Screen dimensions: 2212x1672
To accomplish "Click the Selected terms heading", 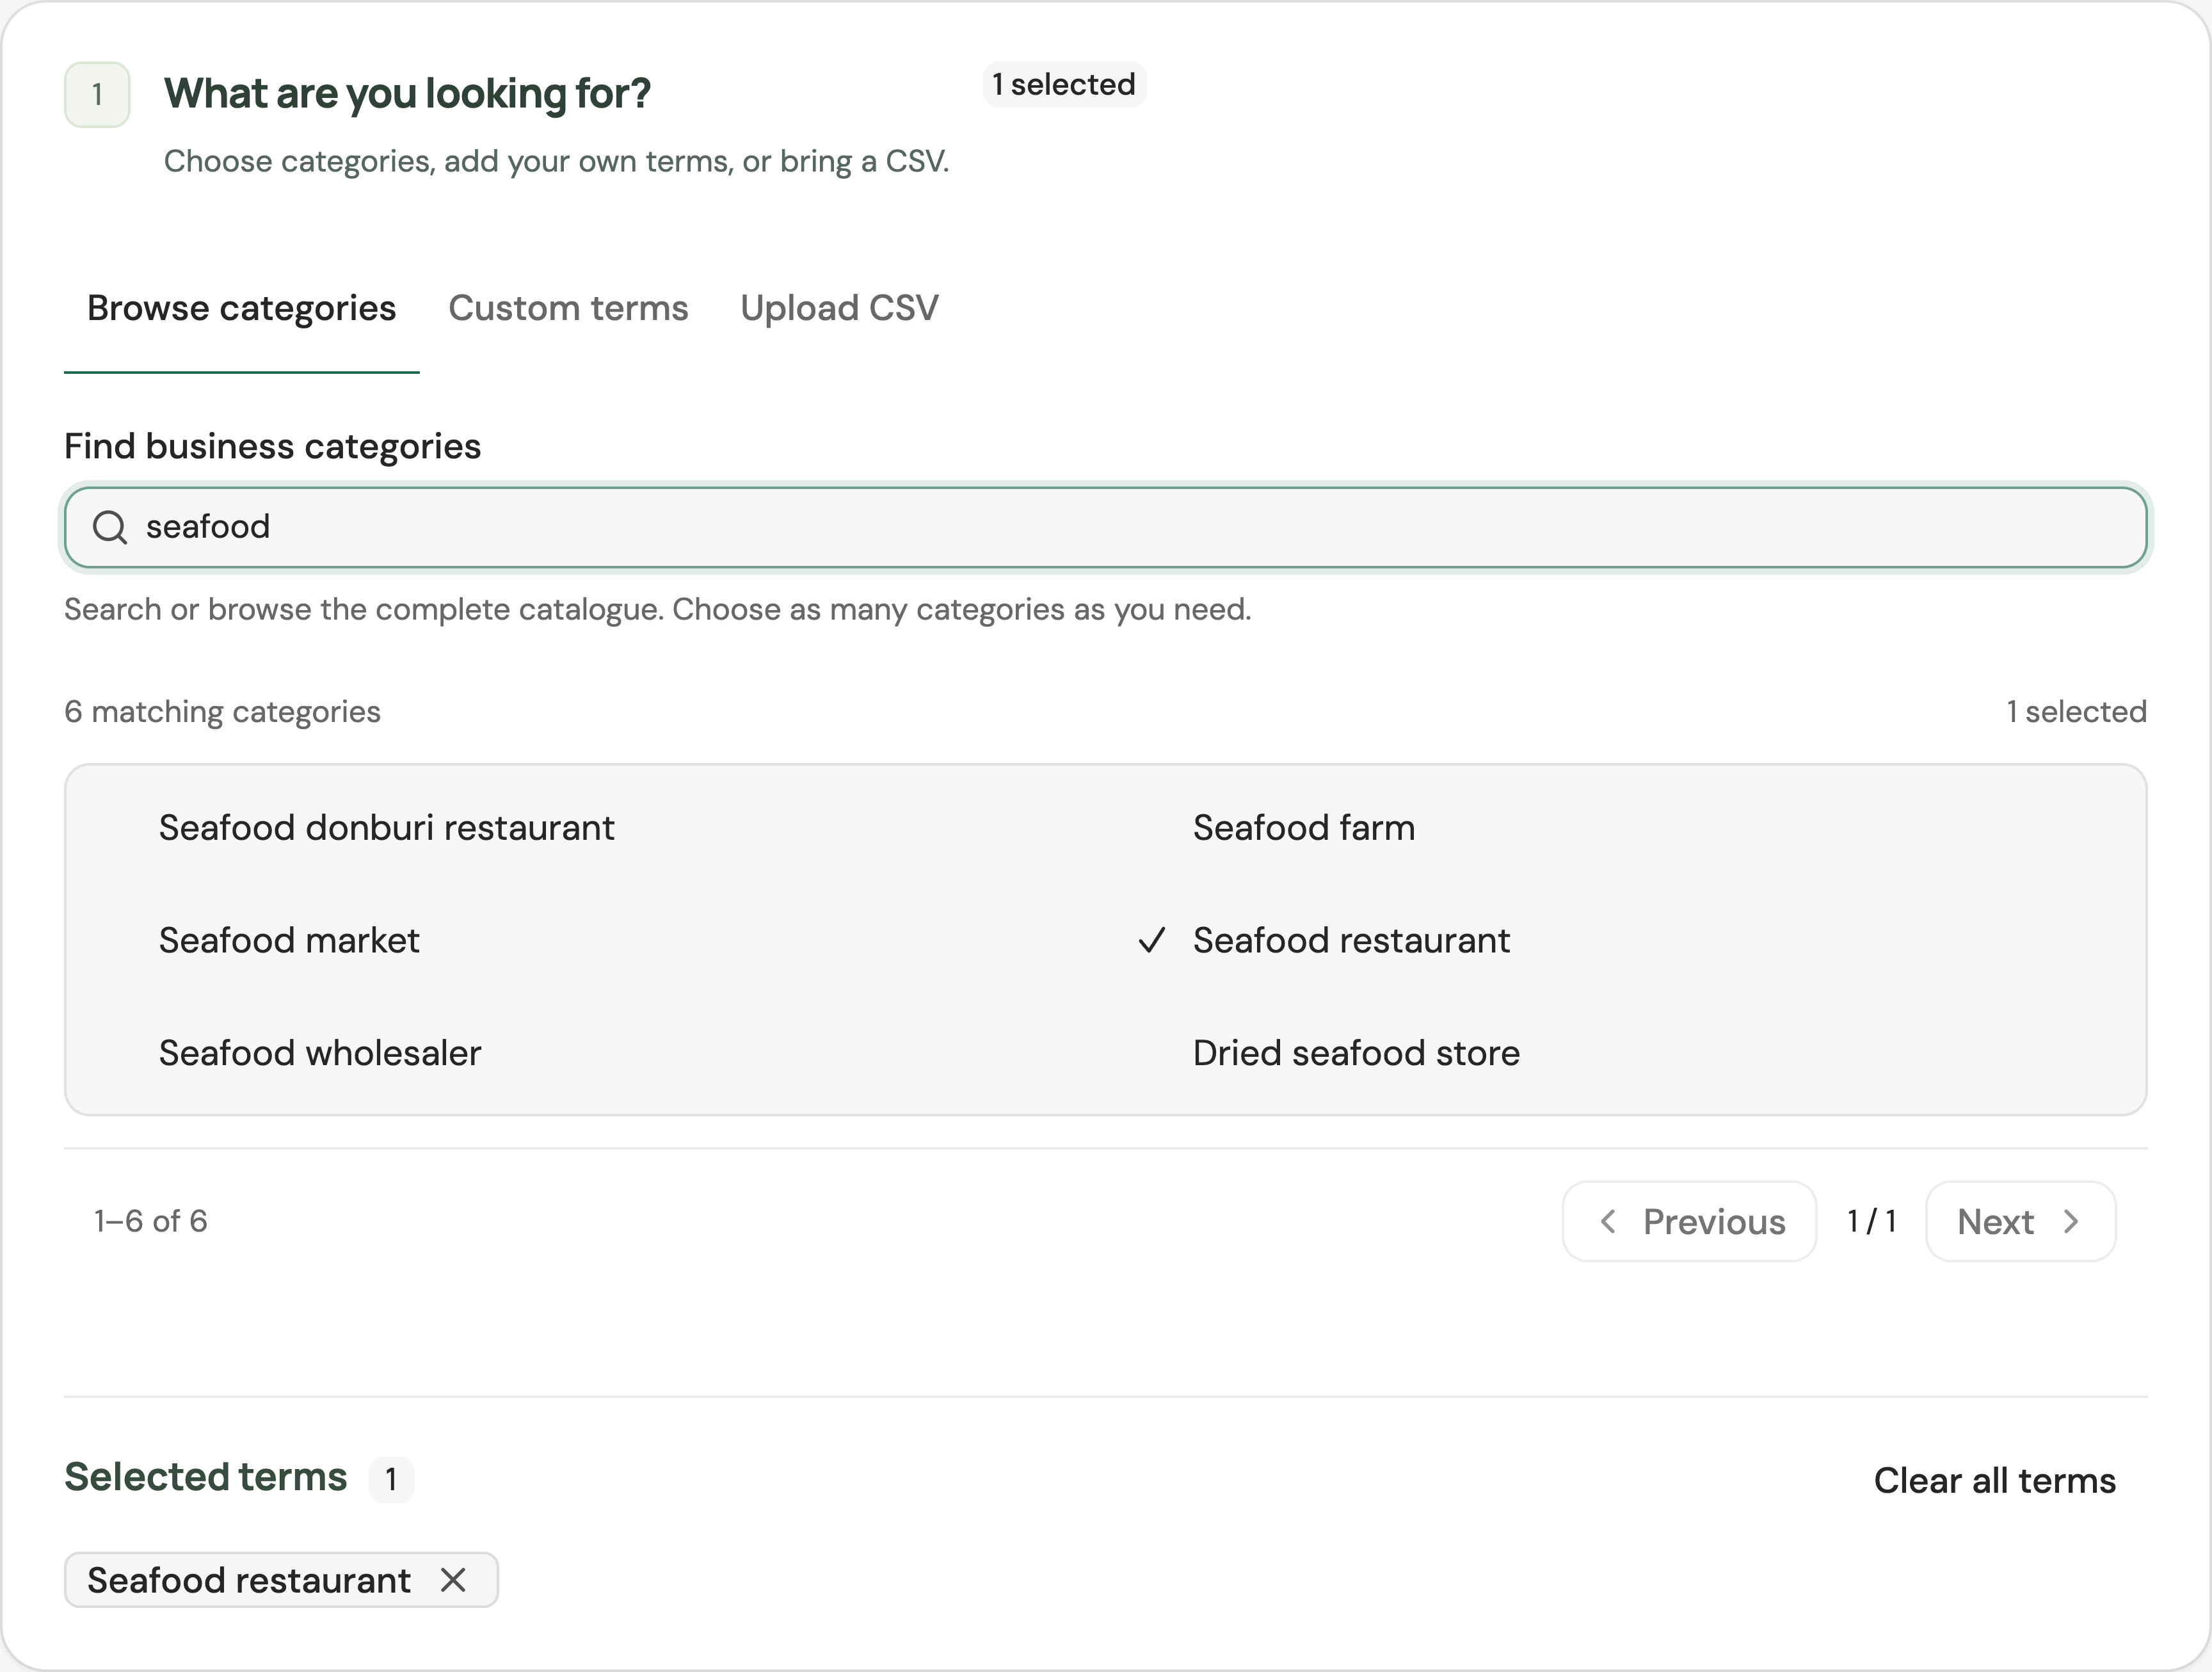I will pyautogui.click(x=205, y=1477).
